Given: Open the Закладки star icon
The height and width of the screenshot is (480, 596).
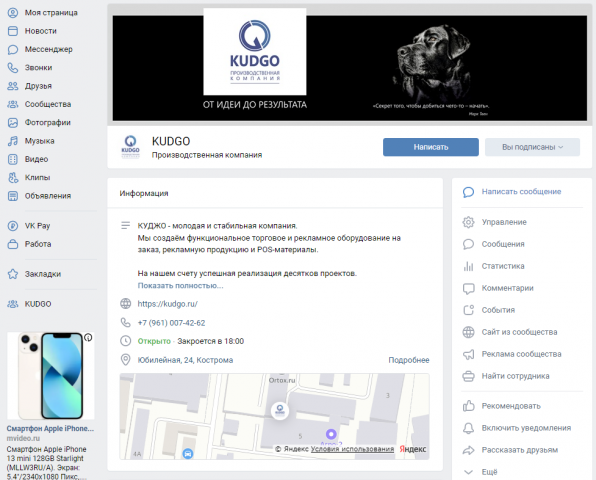Looking at the screenshot, I should tap(13, 274).
